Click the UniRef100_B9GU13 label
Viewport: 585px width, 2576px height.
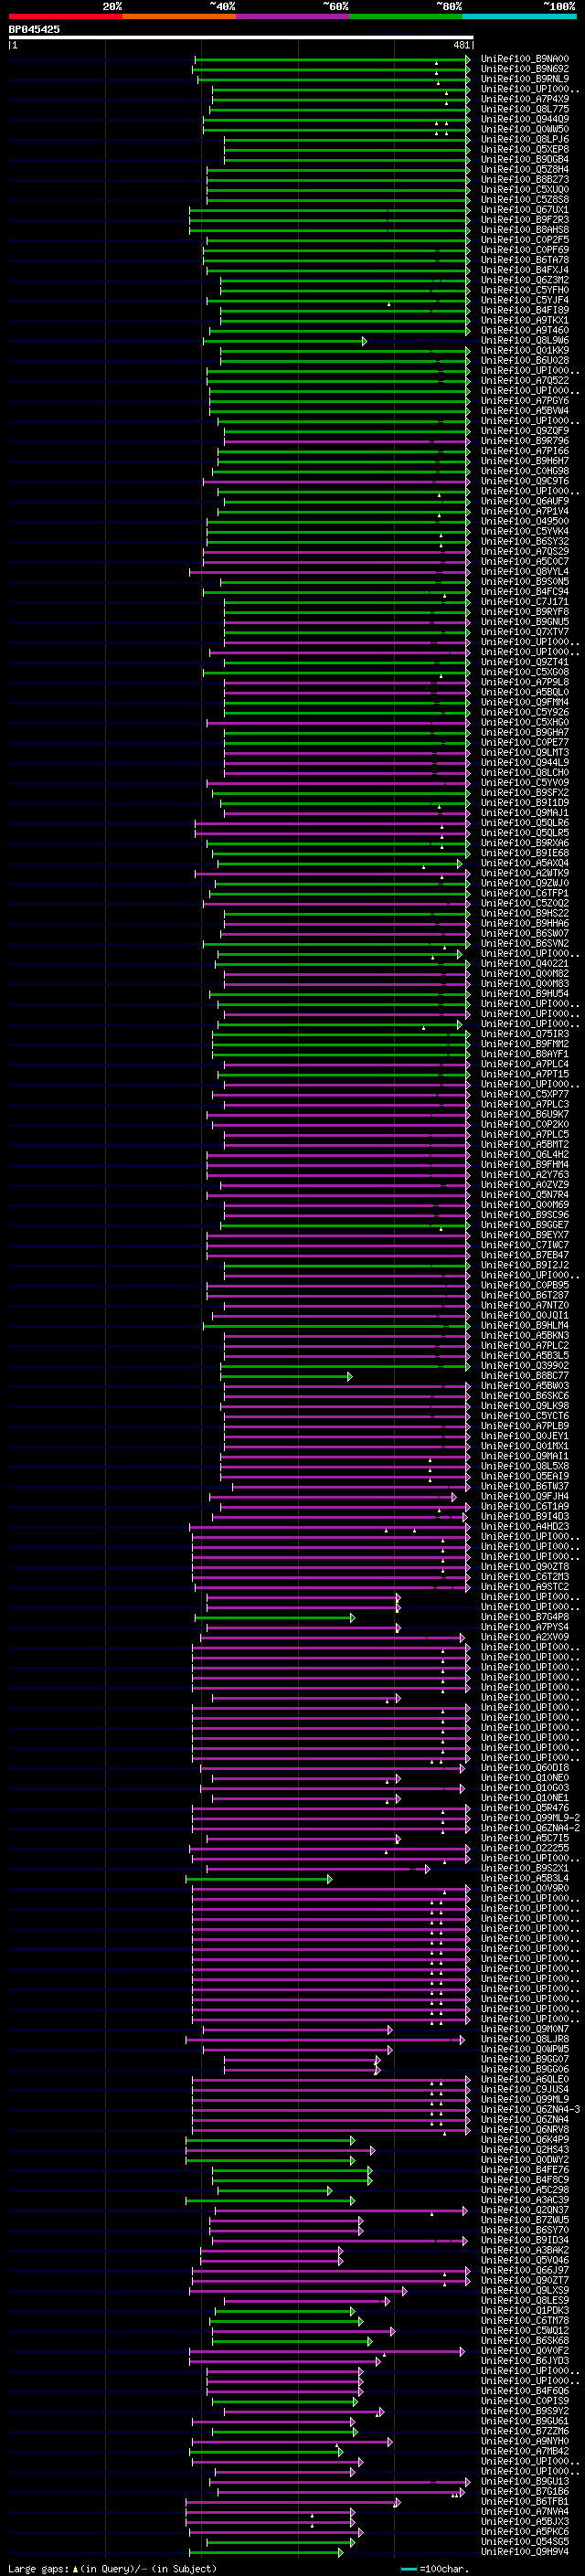[x=525, y=2481]
